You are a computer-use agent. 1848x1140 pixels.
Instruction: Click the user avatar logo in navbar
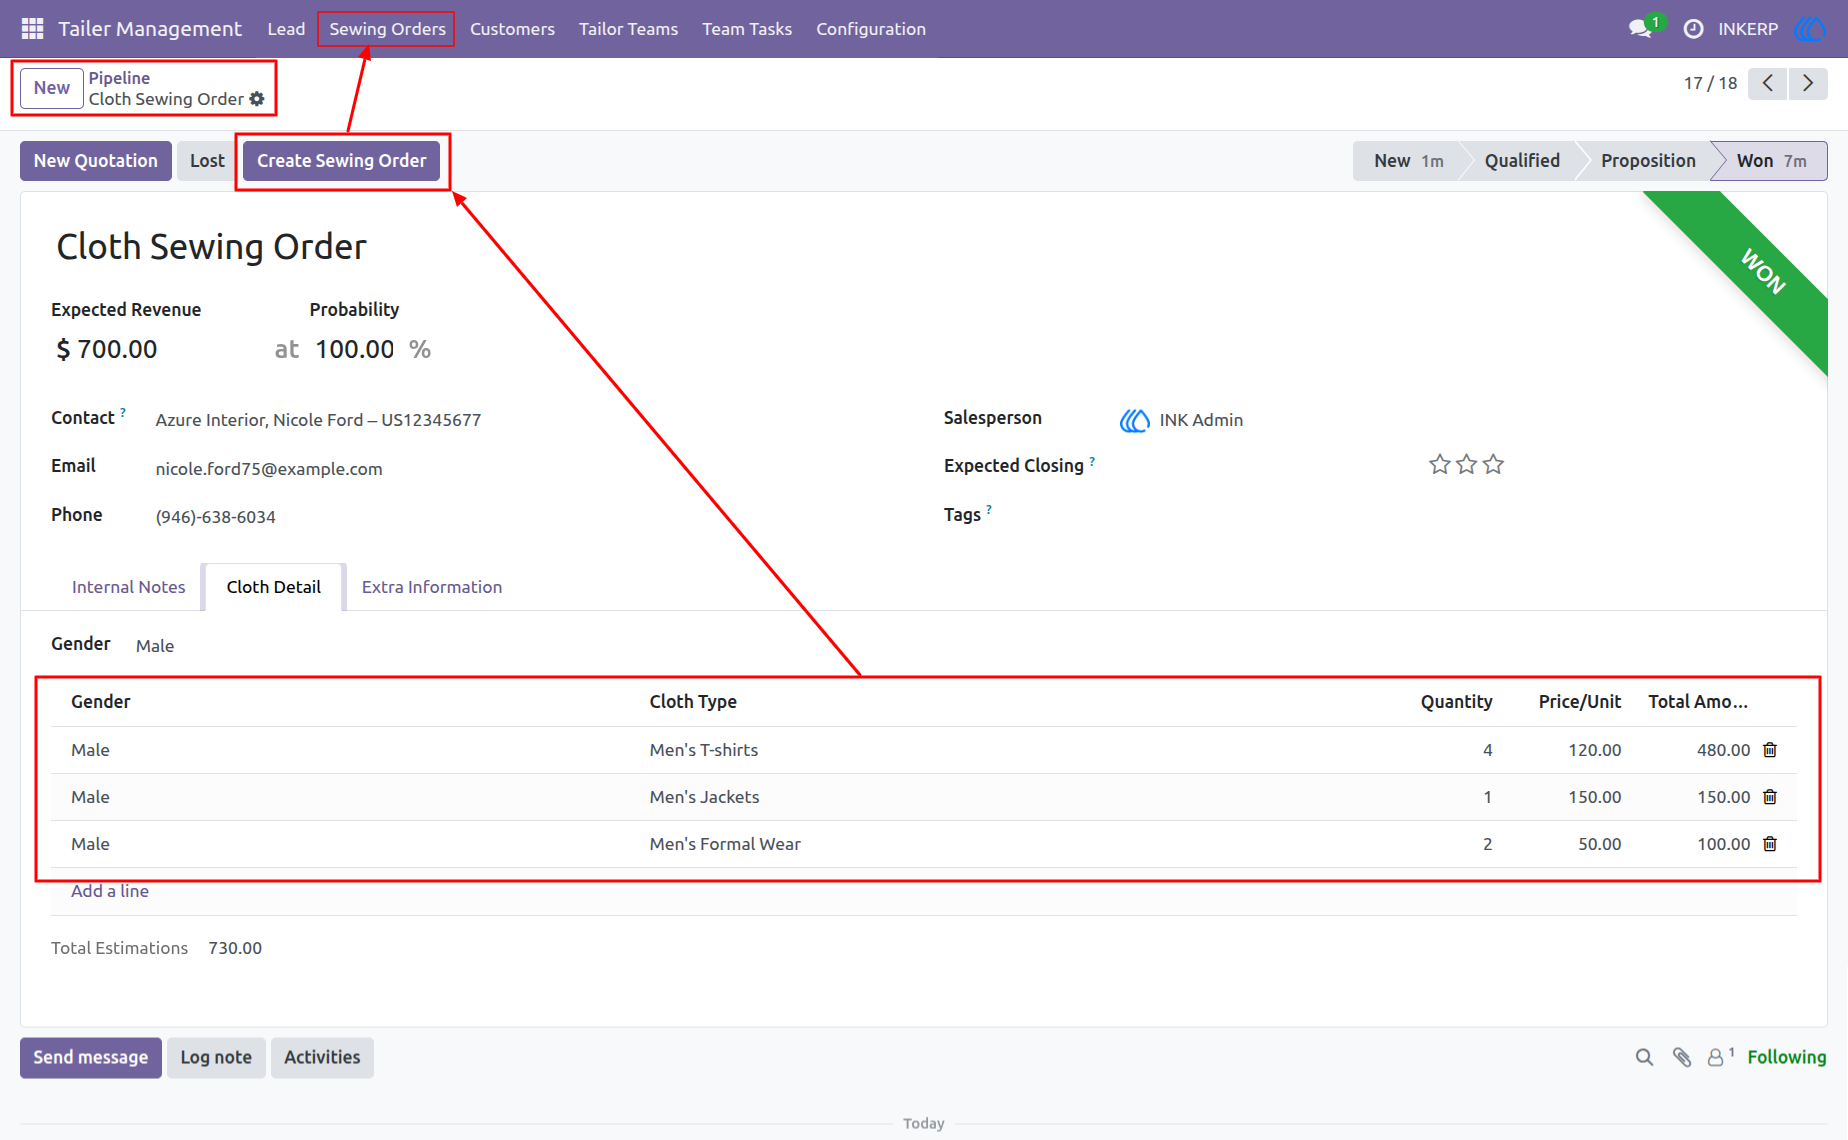[1810, 29]
